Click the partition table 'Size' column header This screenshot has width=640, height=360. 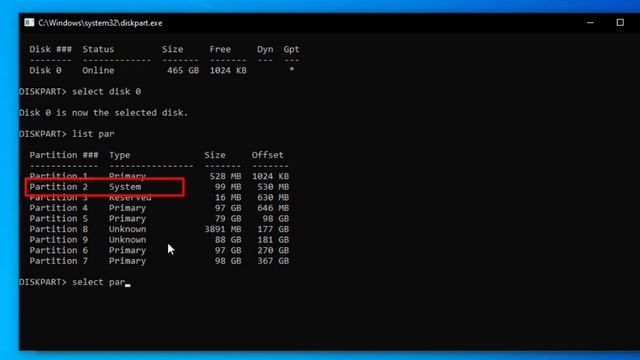pyautogui.click(x=215, y=155)
